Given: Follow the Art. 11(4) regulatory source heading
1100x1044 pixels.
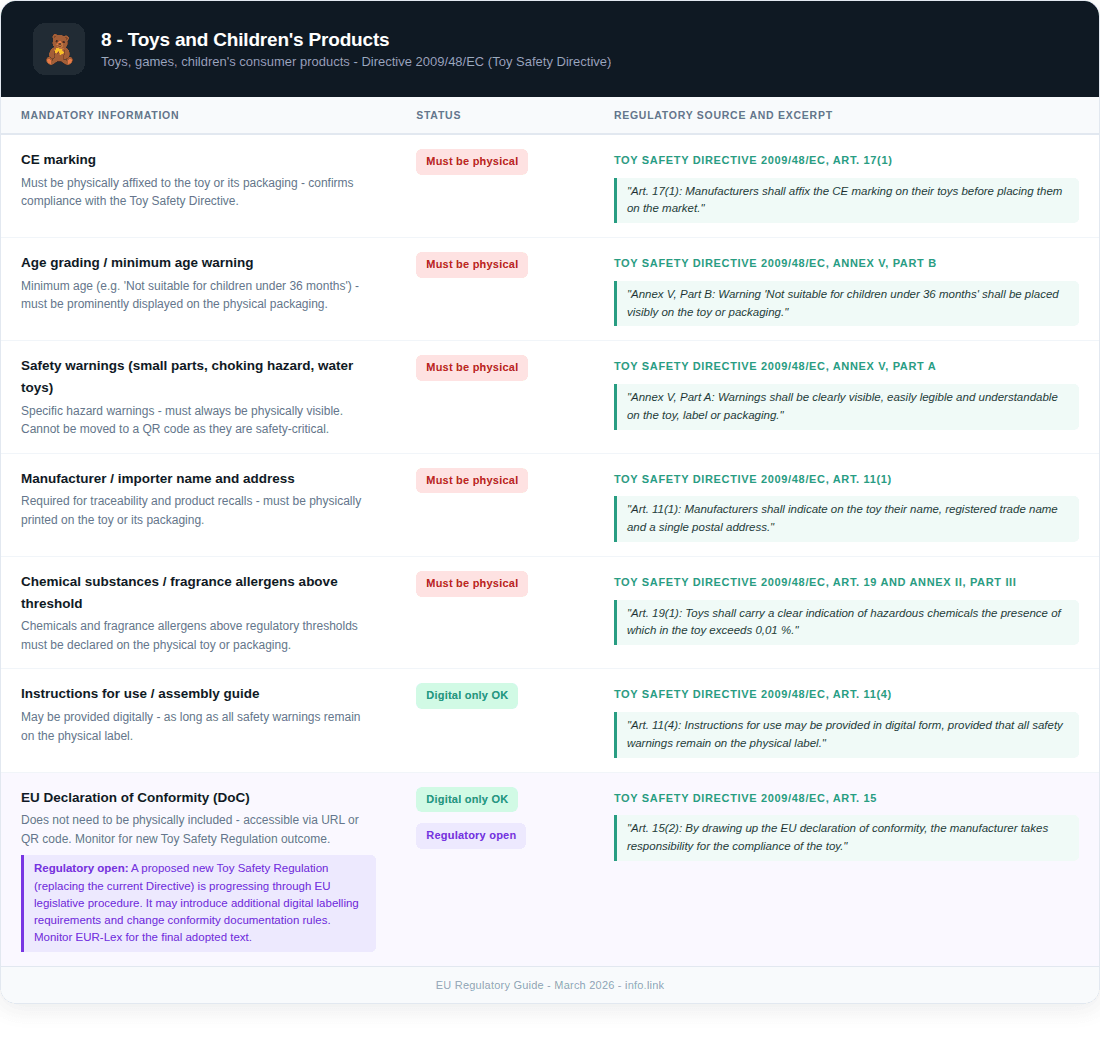Looking at the screenshot, I should point(752,695).
